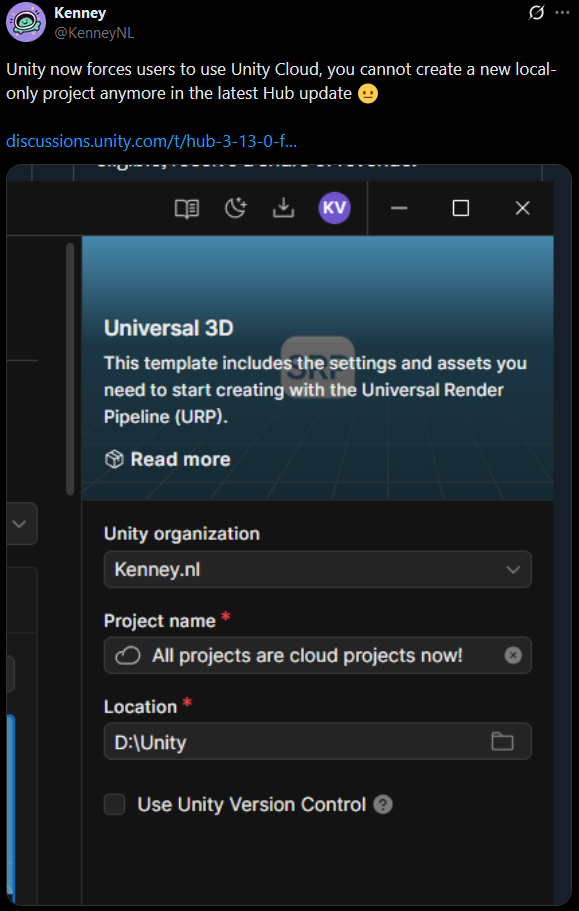Minimize the Unity Hub window
Viewport: 579px width, 911px height.
tap(399, 208)
